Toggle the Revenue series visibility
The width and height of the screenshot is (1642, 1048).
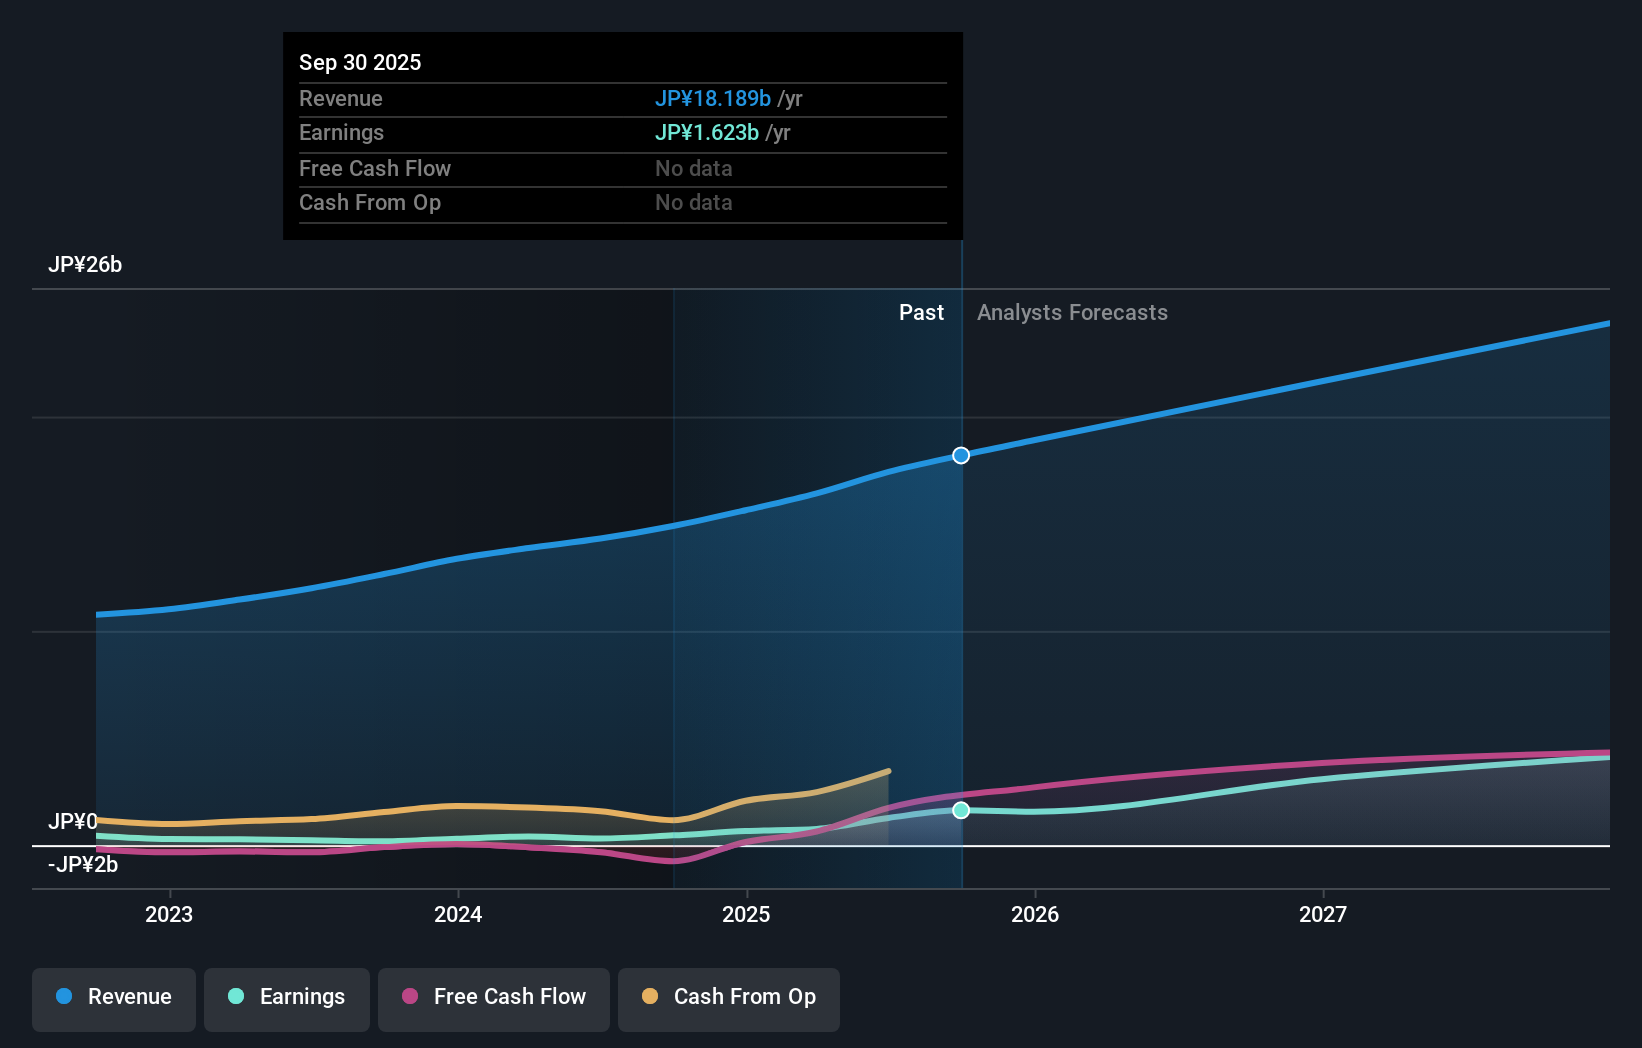coord(113,999)
